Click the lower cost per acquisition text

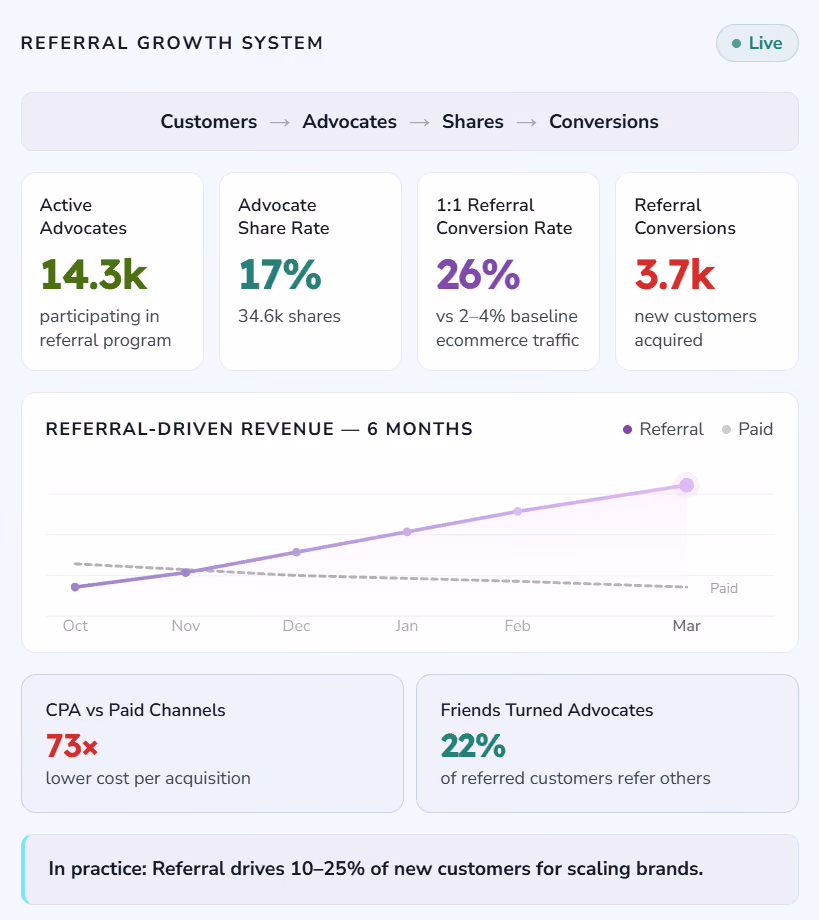pos(148,778)
